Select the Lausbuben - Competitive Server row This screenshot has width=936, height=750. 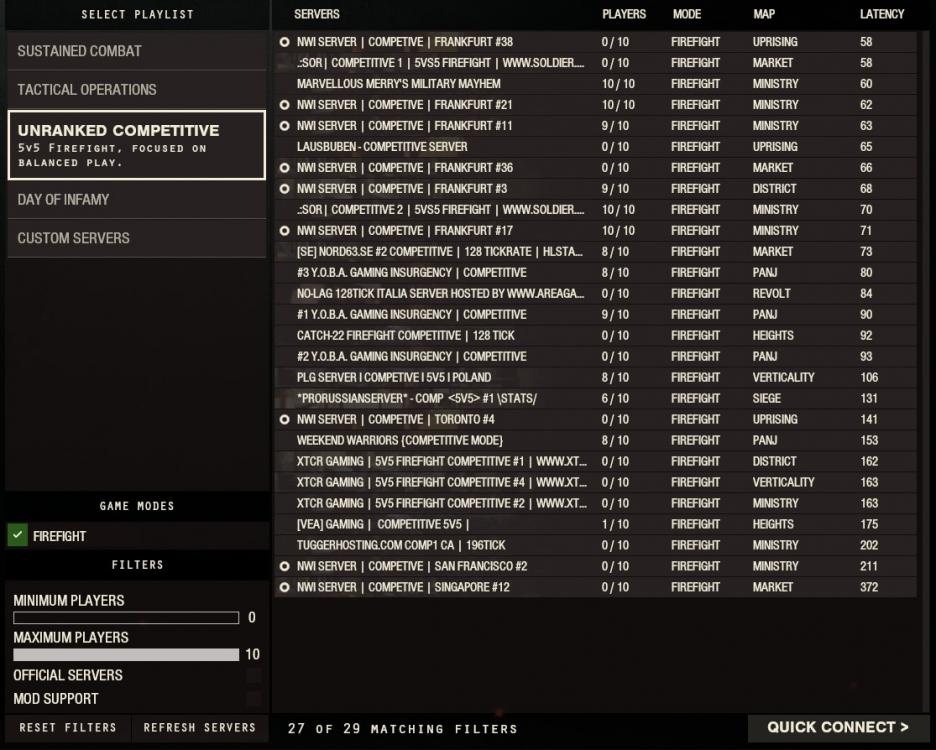click(595, 147)
